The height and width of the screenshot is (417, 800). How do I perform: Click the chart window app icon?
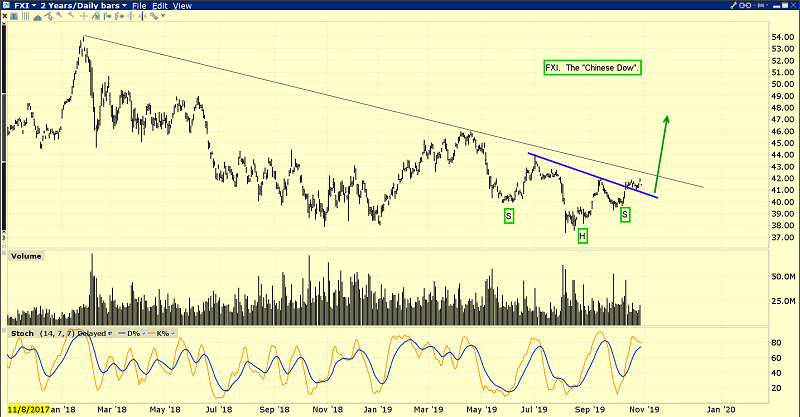[x=6, y=5]
